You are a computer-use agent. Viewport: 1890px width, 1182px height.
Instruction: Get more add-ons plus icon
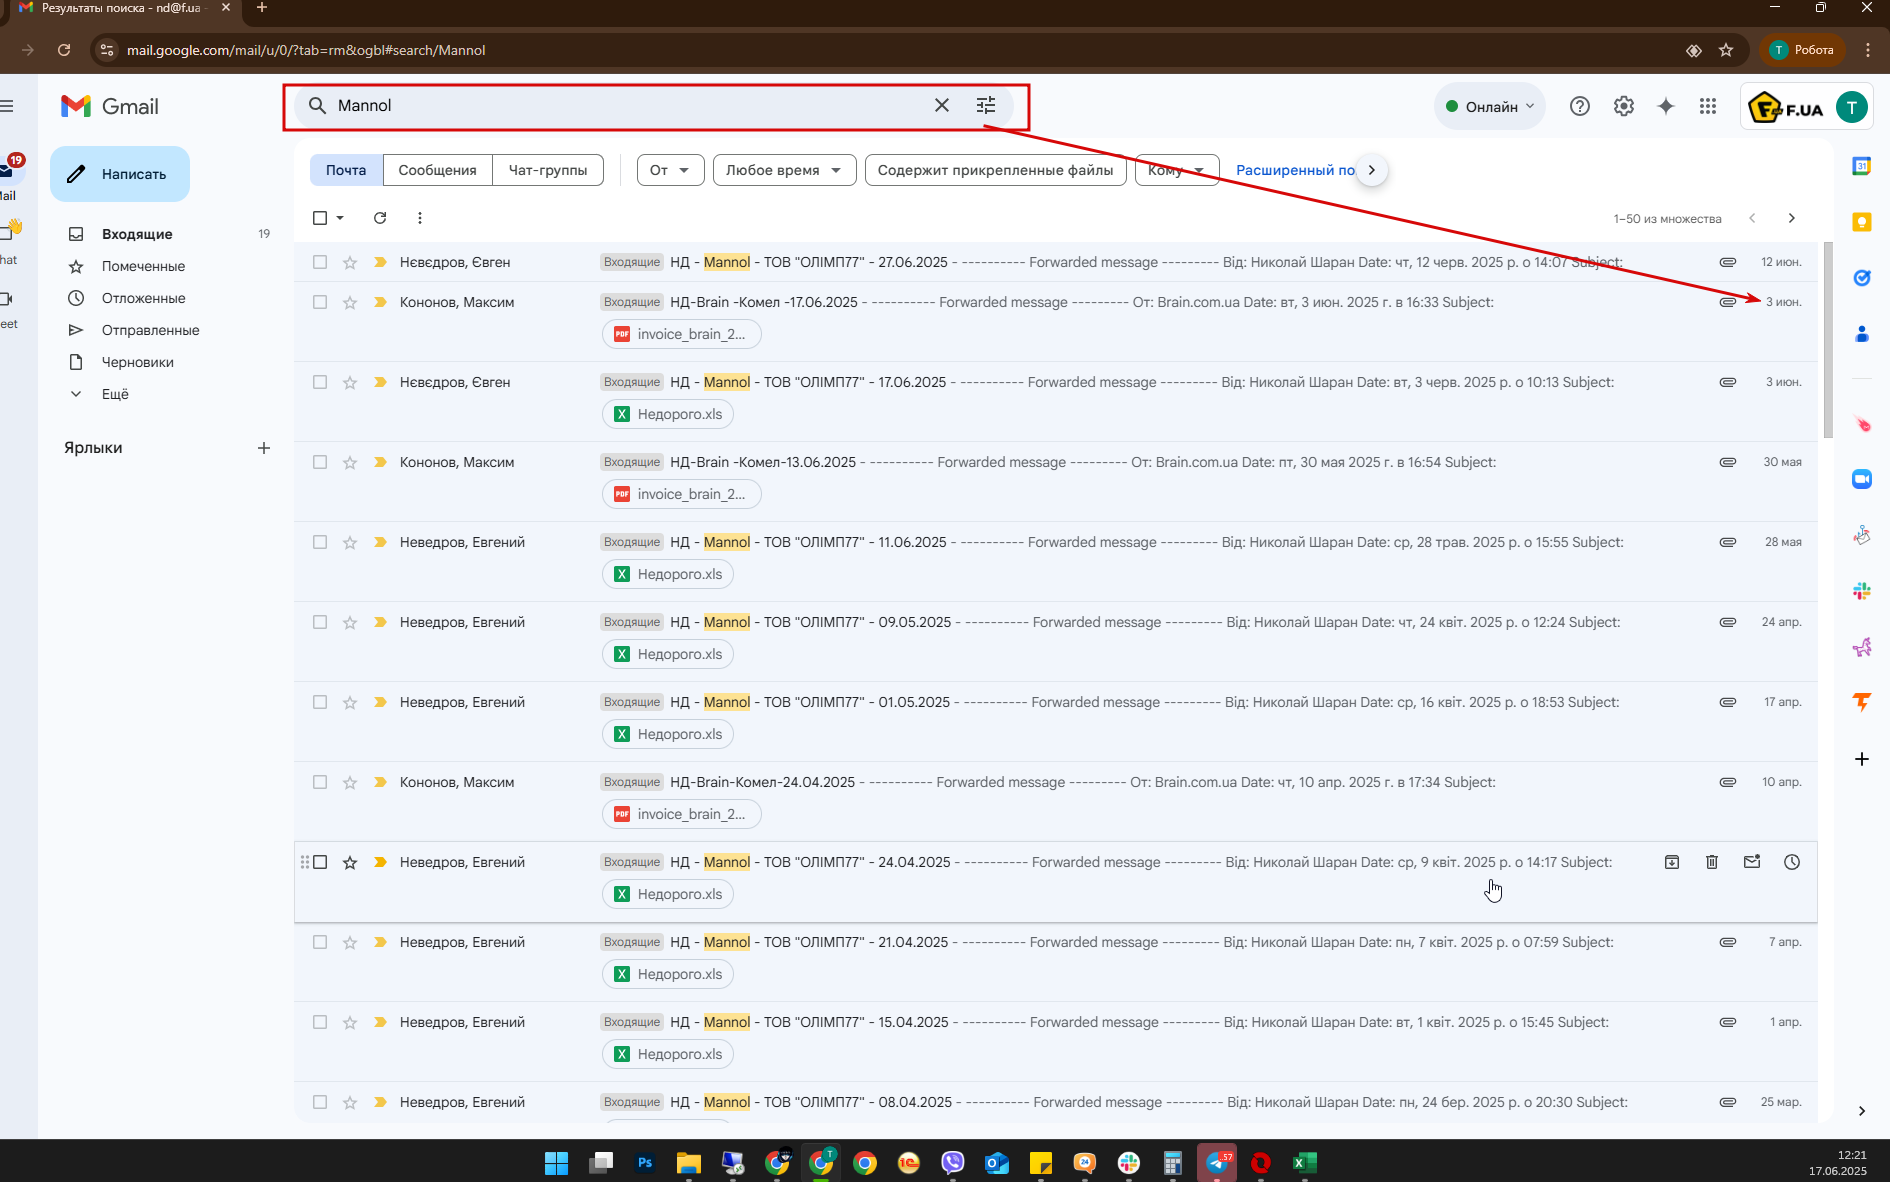click(x=1862, y=759)
